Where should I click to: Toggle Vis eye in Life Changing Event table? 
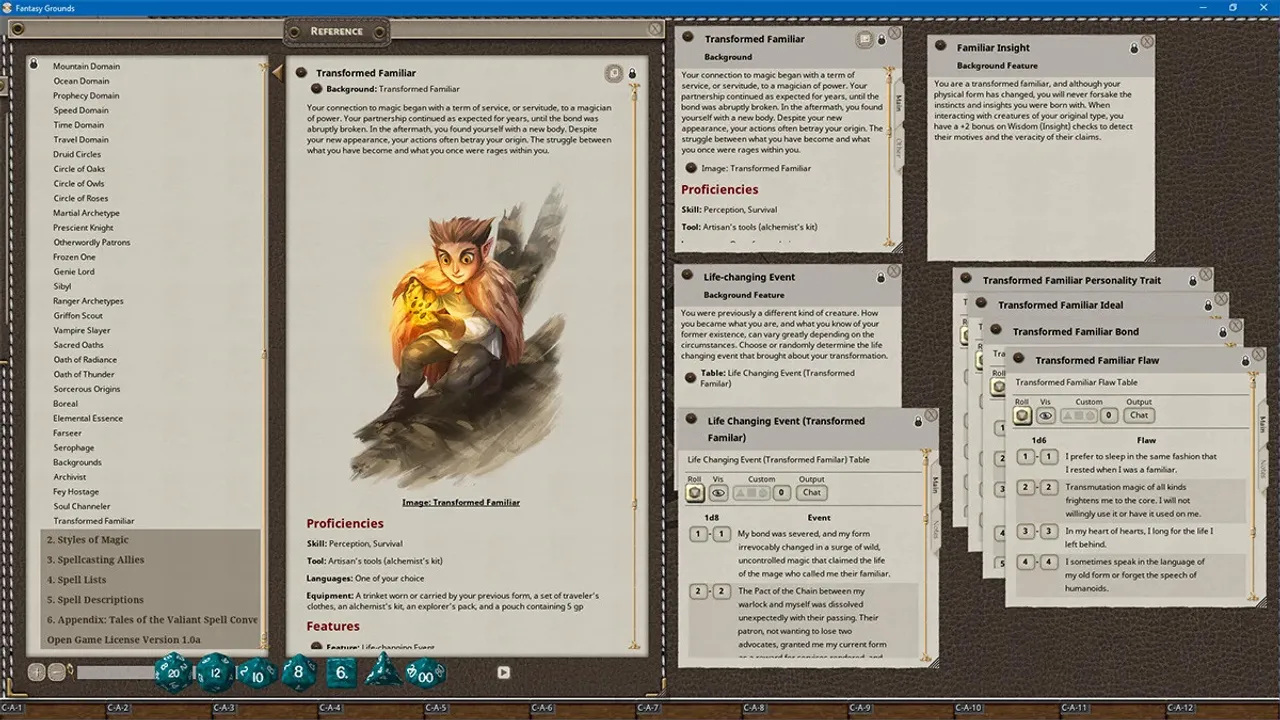click(x=718, y=492)
